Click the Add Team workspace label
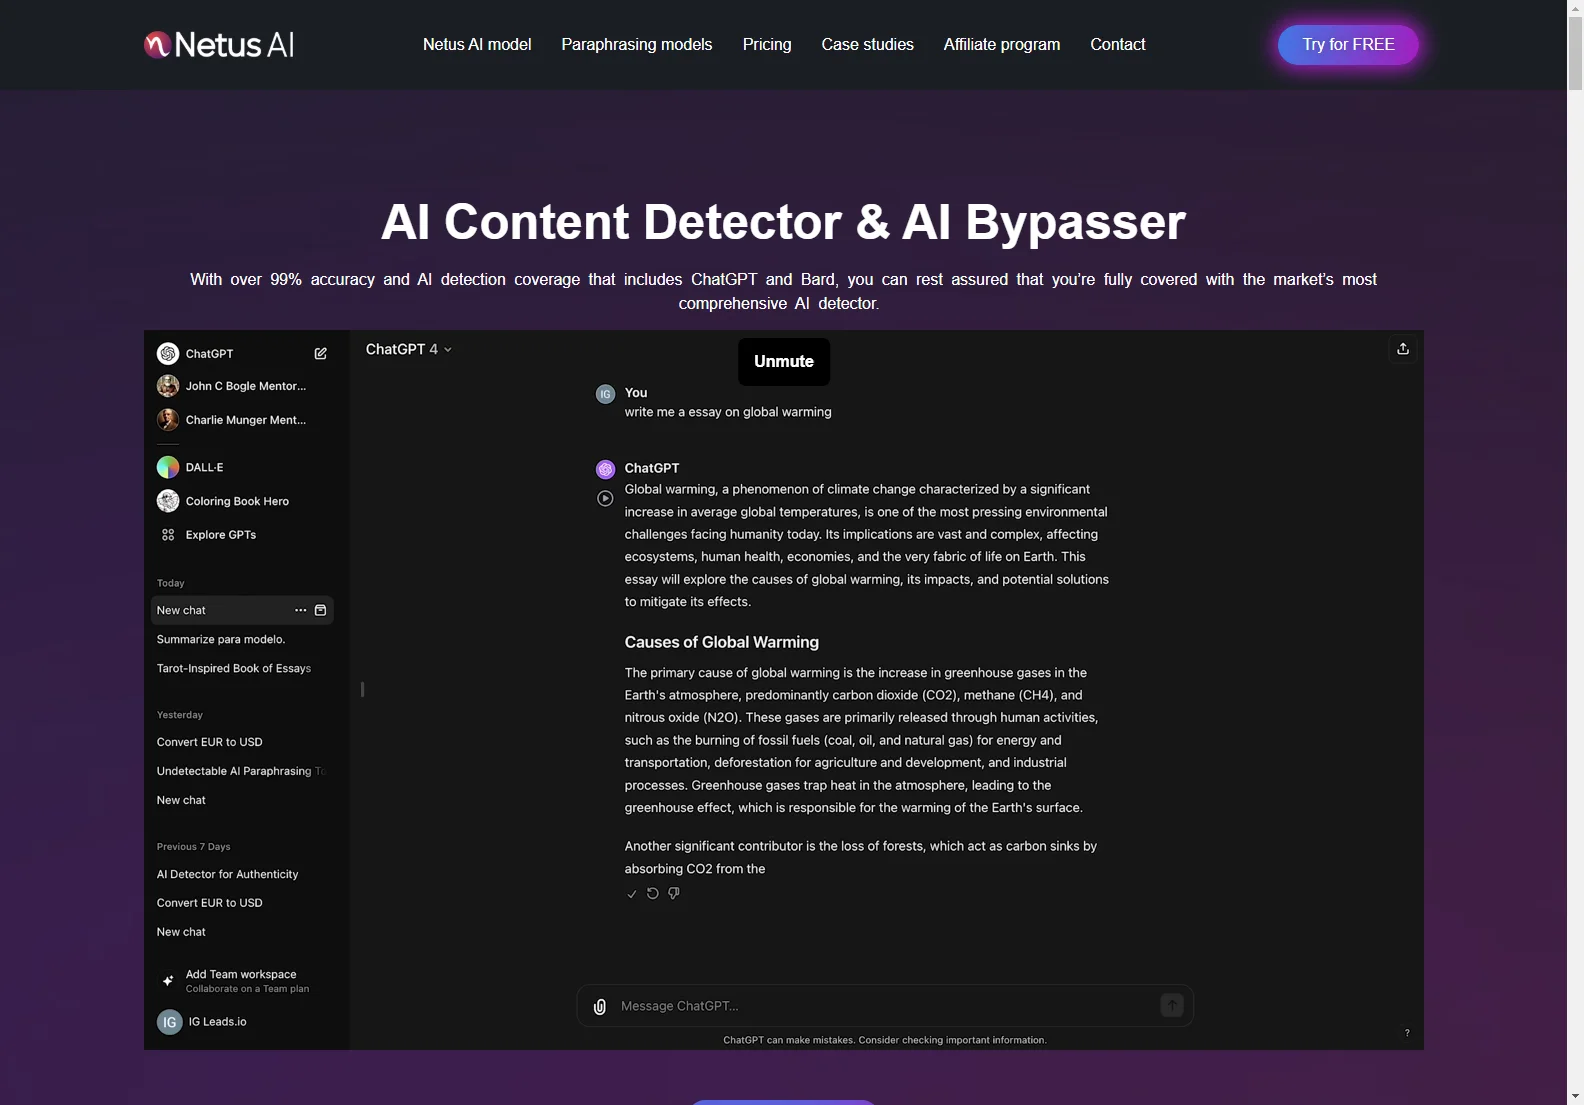 (x=241, y=974)
